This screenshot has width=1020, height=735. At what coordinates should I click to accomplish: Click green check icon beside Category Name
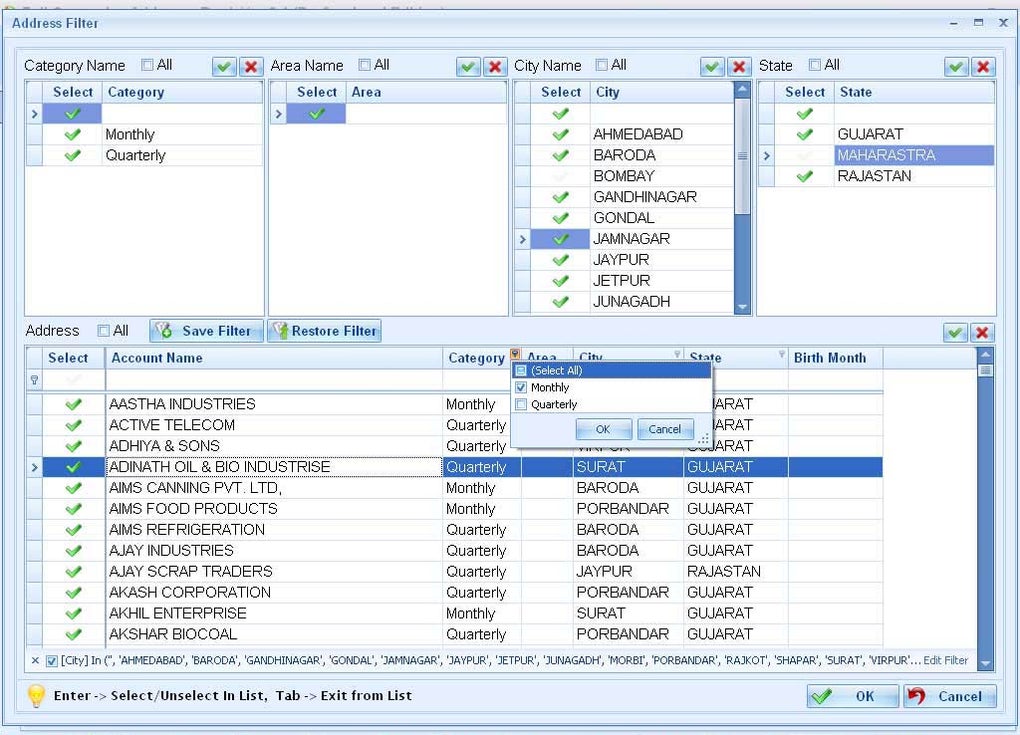pyautogui.click(x=224, y=66)
